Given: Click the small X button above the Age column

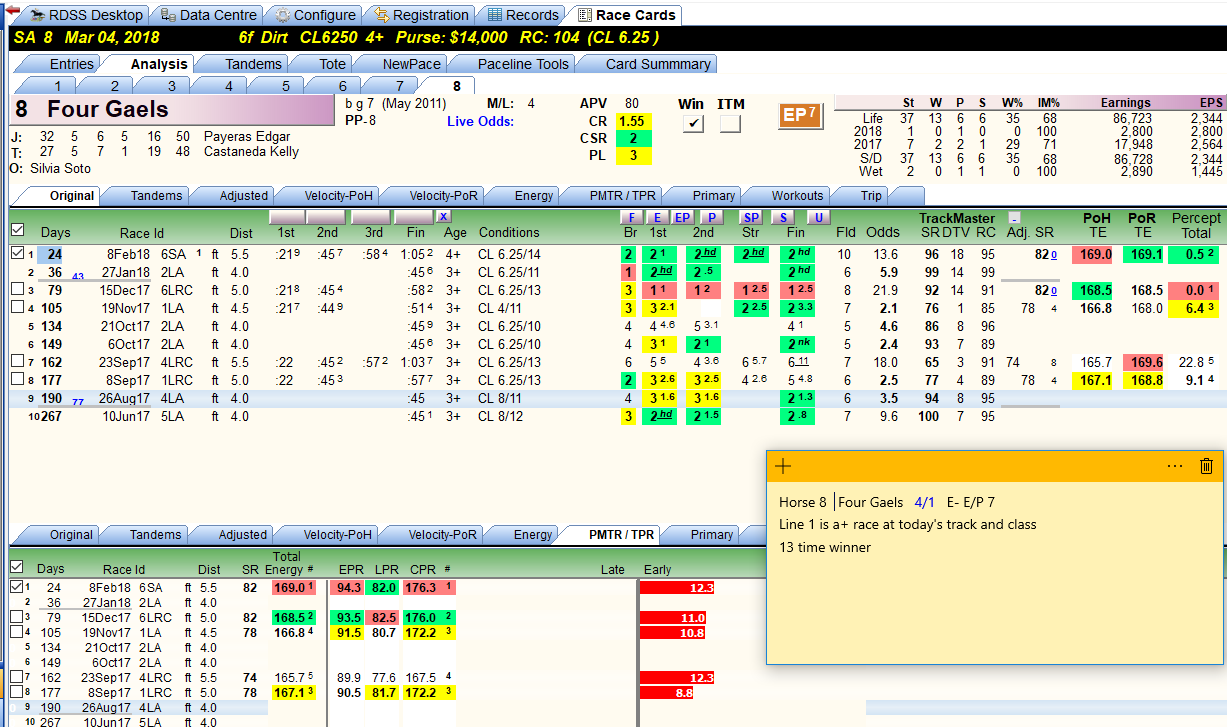Looking at the screenshot, I should coord(443,217).
